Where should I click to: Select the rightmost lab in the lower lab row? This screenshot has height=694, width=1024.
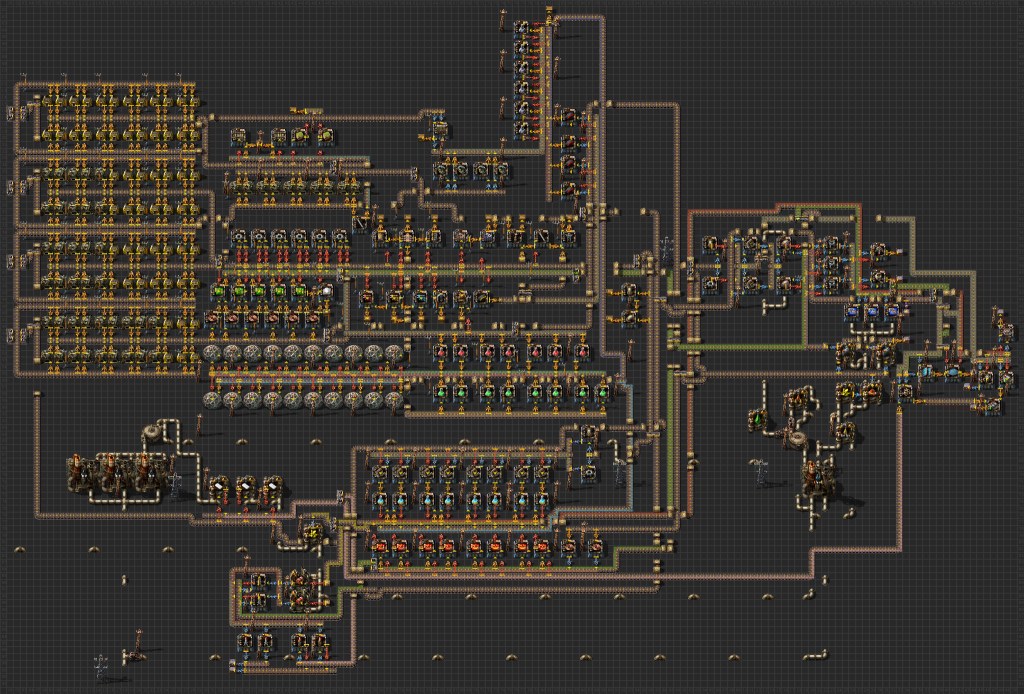click(394, 400)
